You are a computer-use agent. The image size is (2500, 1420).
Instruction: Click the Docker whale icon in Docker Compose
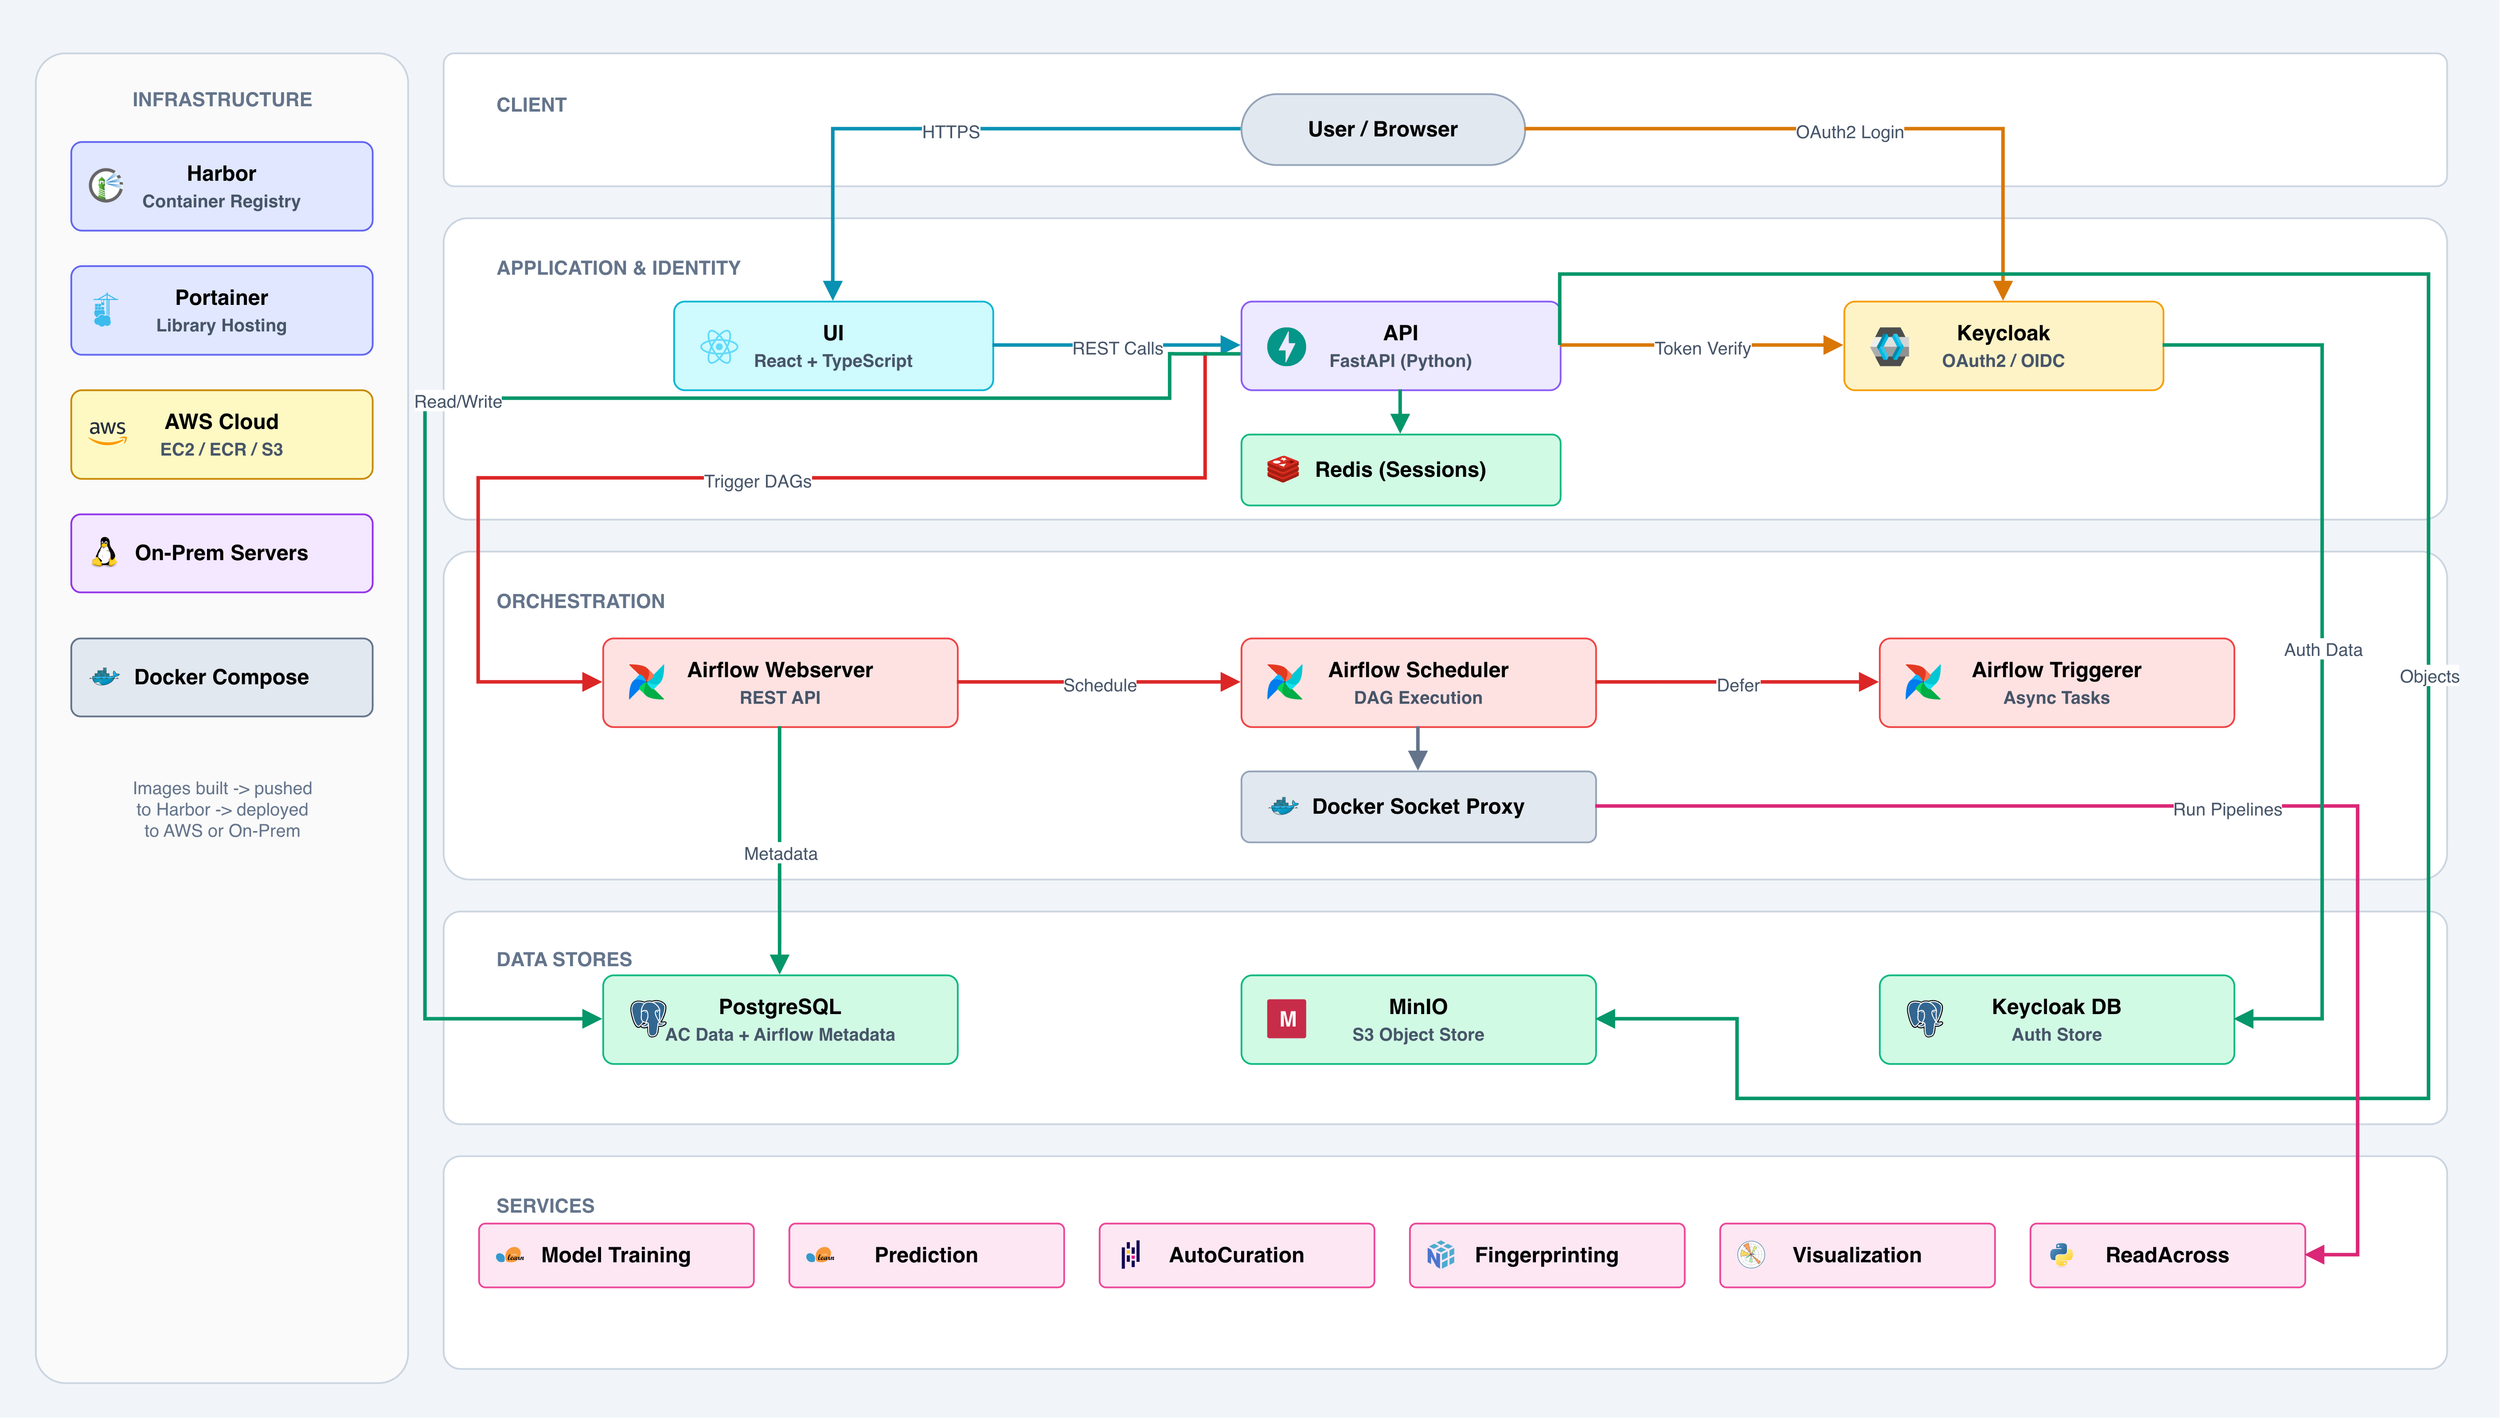point(105,677)
